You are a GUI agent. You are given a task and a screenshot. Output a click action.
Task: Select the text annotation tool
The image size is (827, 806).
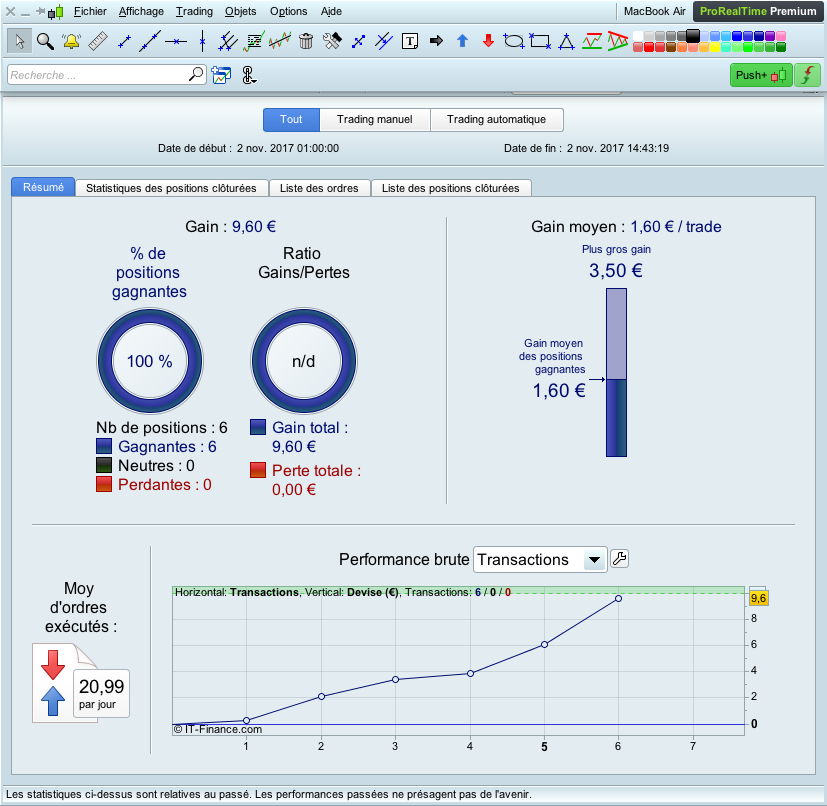click(410, 41)
